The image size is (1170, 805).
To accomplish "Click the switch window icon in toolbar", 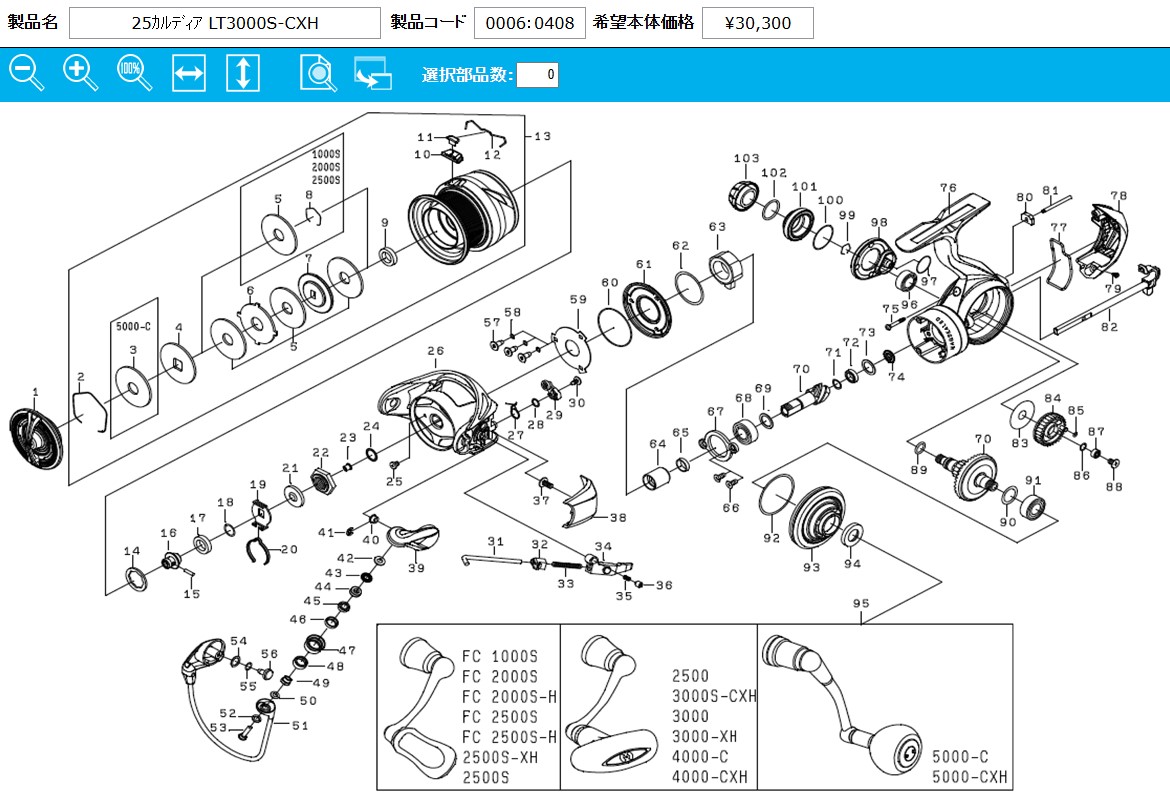I will 373,73.
